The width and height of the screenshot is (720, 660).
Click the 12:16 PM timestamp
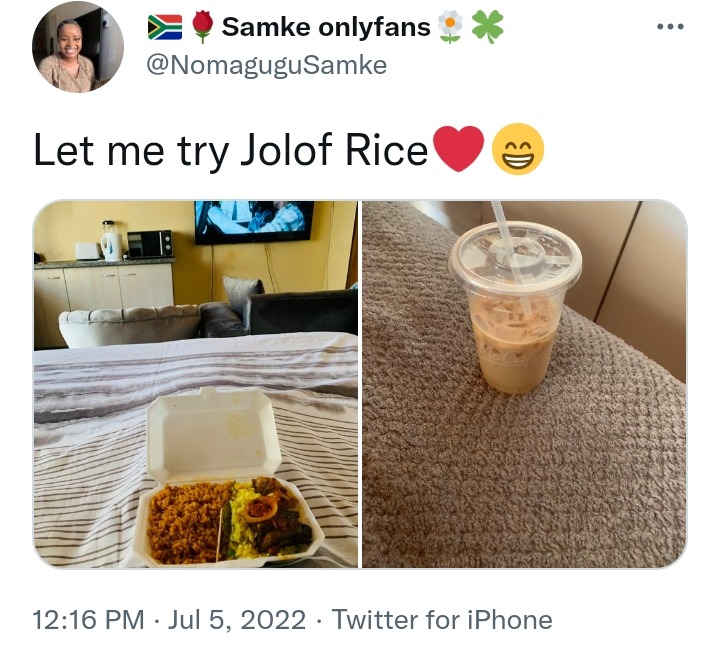click(88, 620)
